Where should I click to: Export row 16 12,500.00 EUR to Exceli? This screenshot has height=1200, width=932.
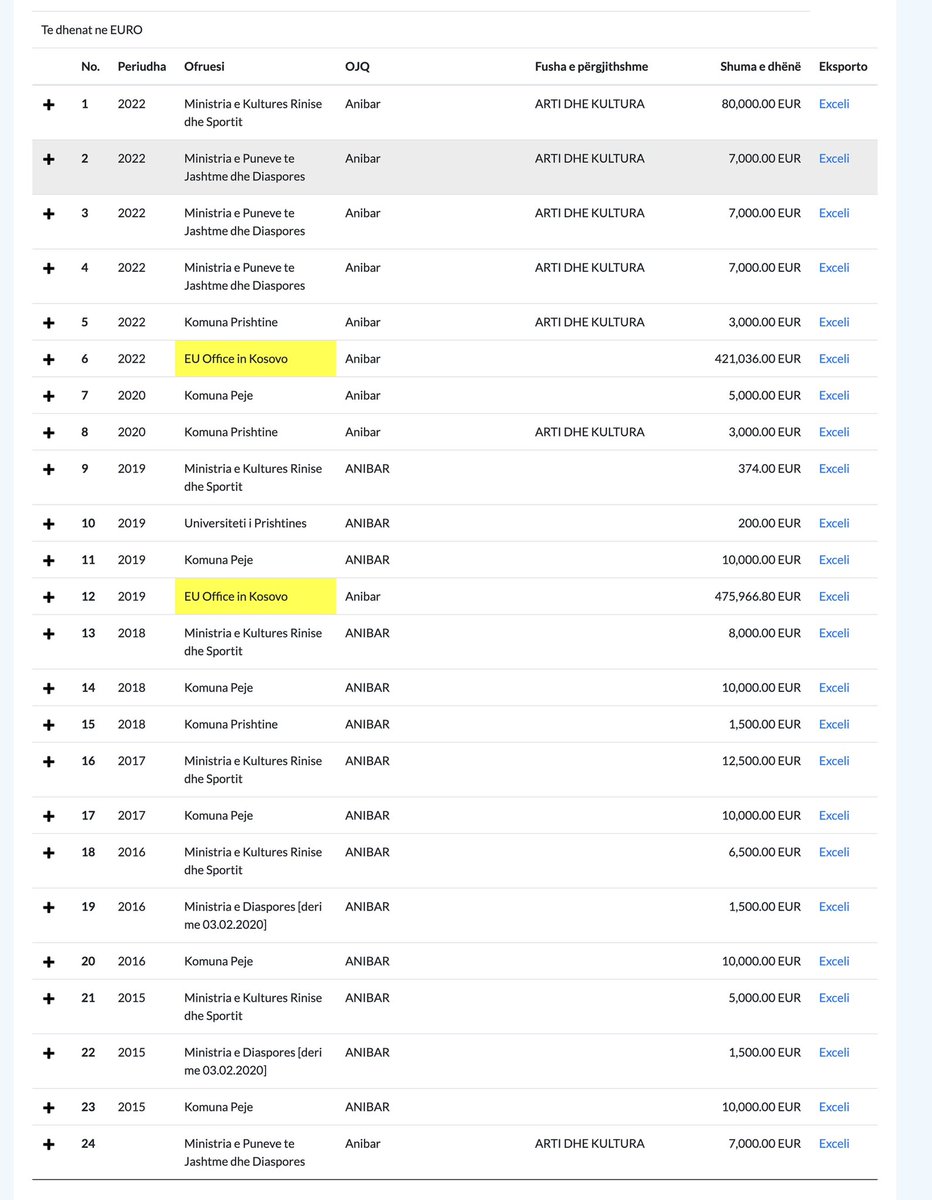[x=834, y=761]
